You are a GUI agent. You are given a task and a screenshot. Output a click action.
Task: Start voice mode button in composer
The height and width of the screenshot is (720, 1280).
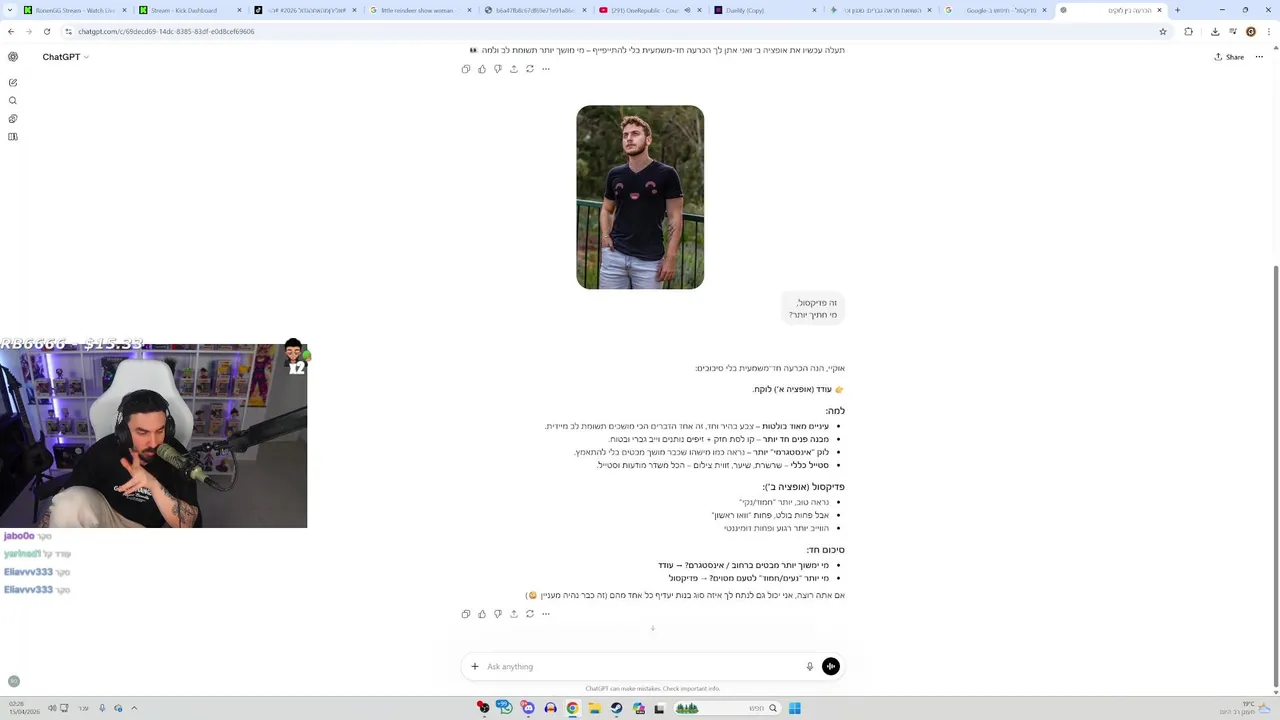tap(831, 666)
